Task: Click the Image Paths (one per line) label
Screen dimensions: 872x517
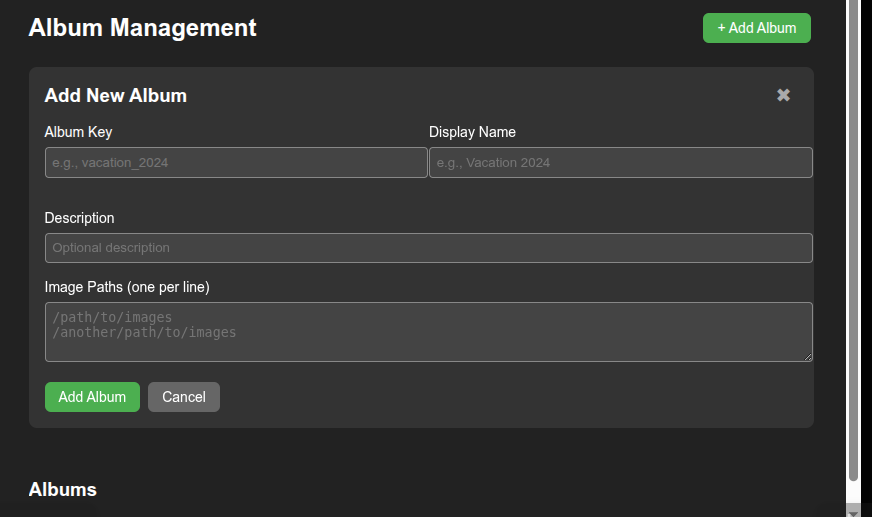Action: pos(127,287)
